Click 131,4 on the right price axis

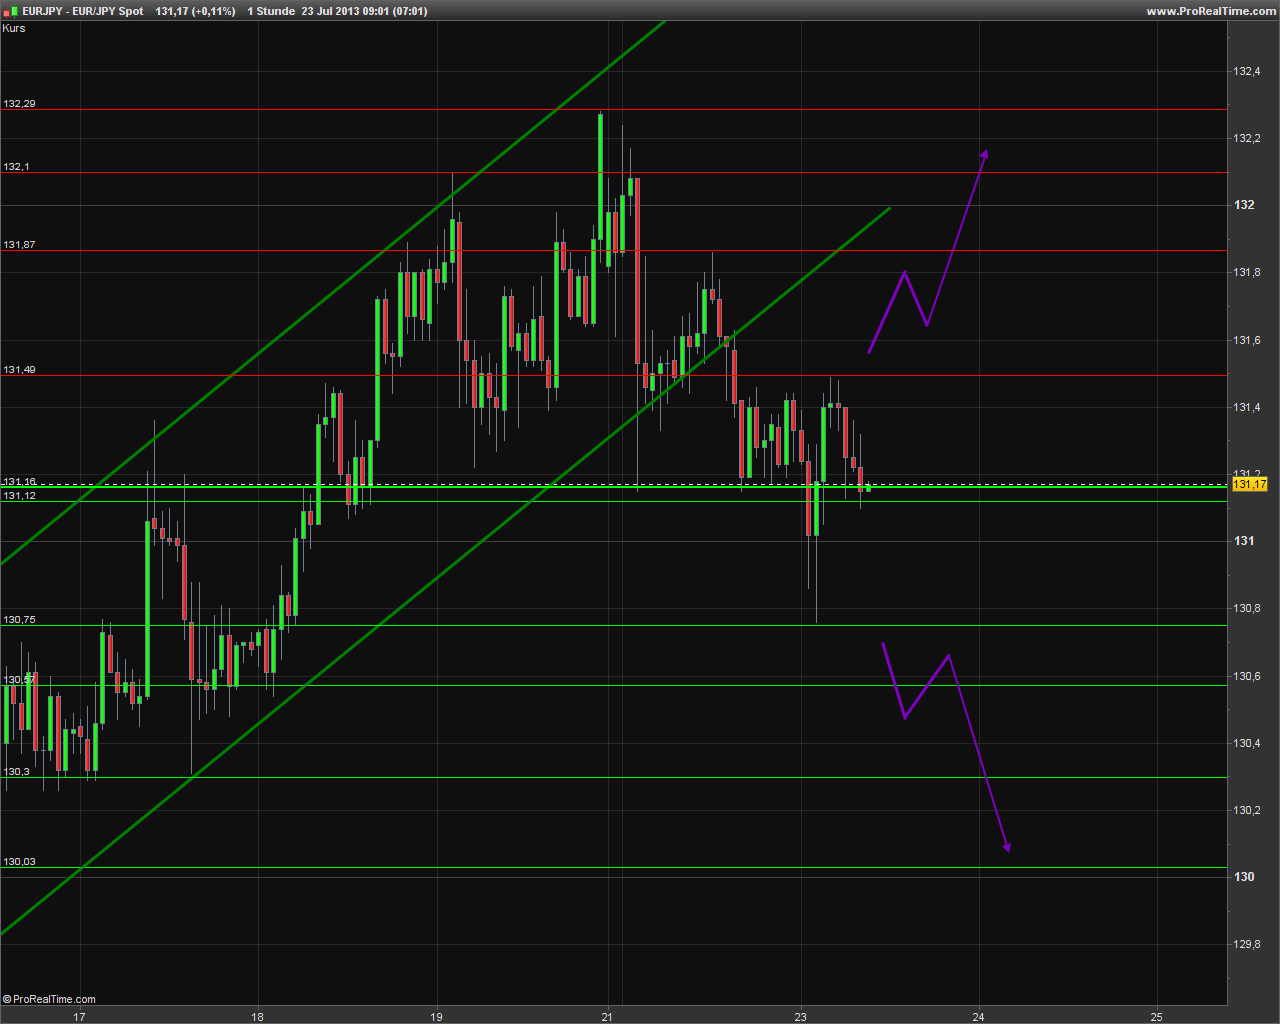(x=1247, y=407)
